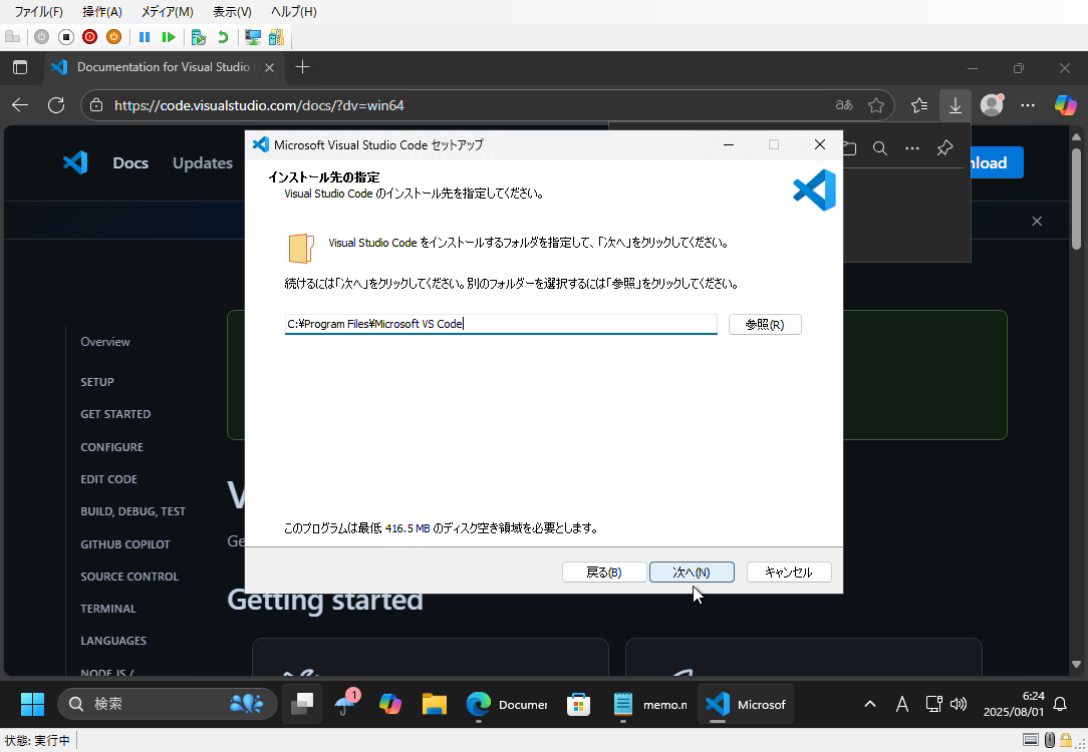This screenshot has width=1088, height=752.
Task: Search downloads in the downloads panel
Action: [x=880, y=148]
